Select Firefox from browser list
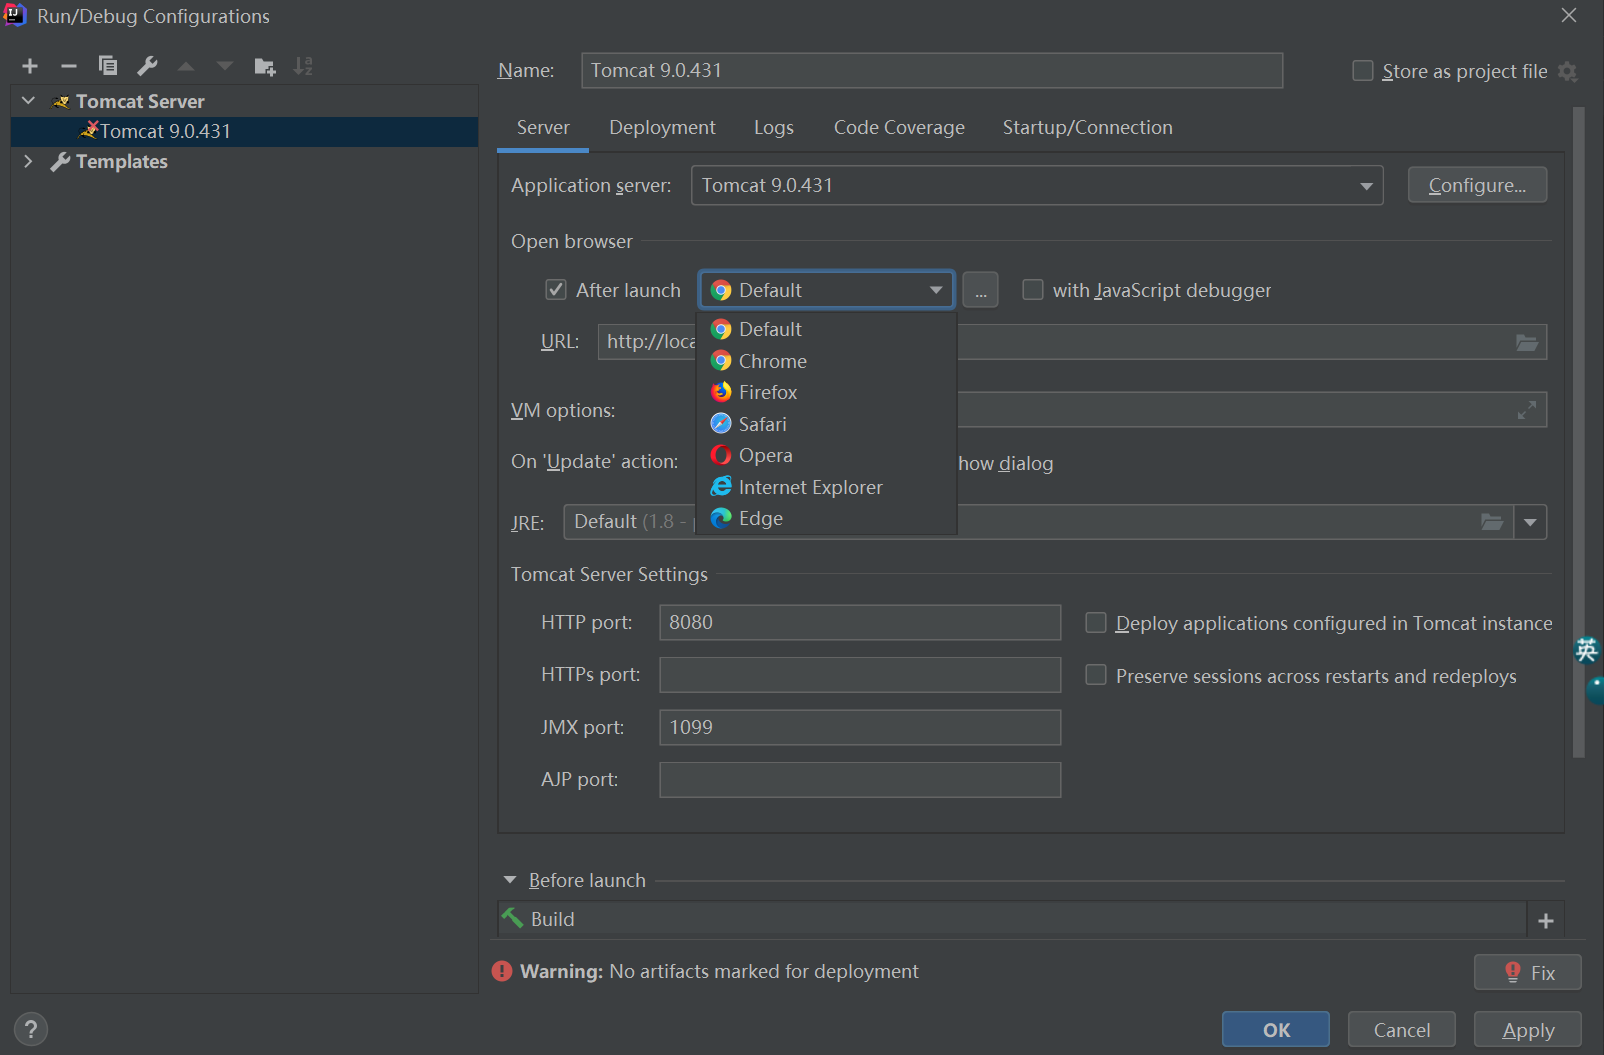 pos(826,392)
